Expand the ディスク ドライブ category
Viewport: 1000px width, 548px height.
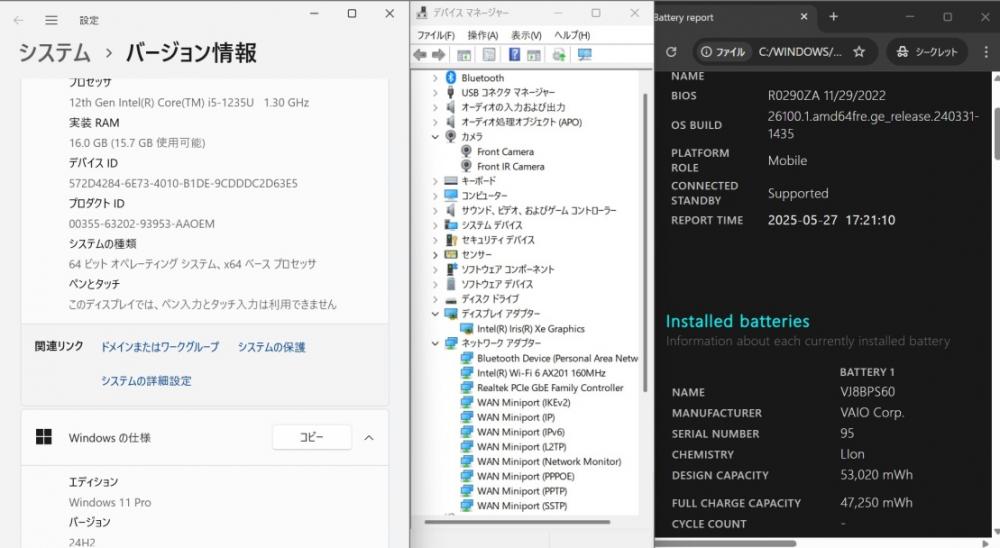(435, 299)
